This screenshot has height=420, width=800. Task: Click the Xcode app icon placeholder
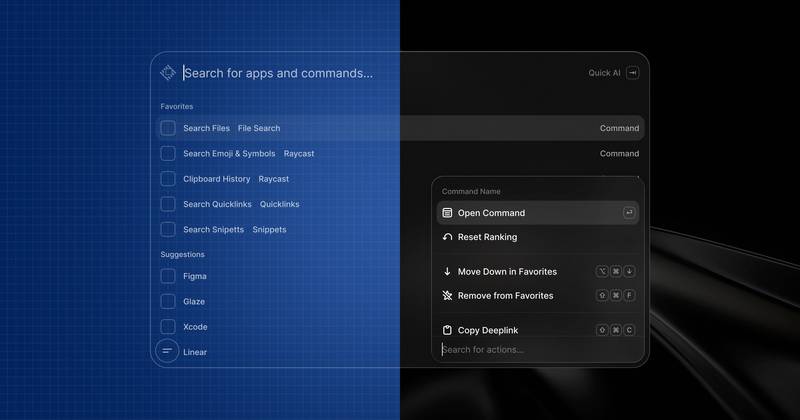pyautogui.click(x=168, y=327)
